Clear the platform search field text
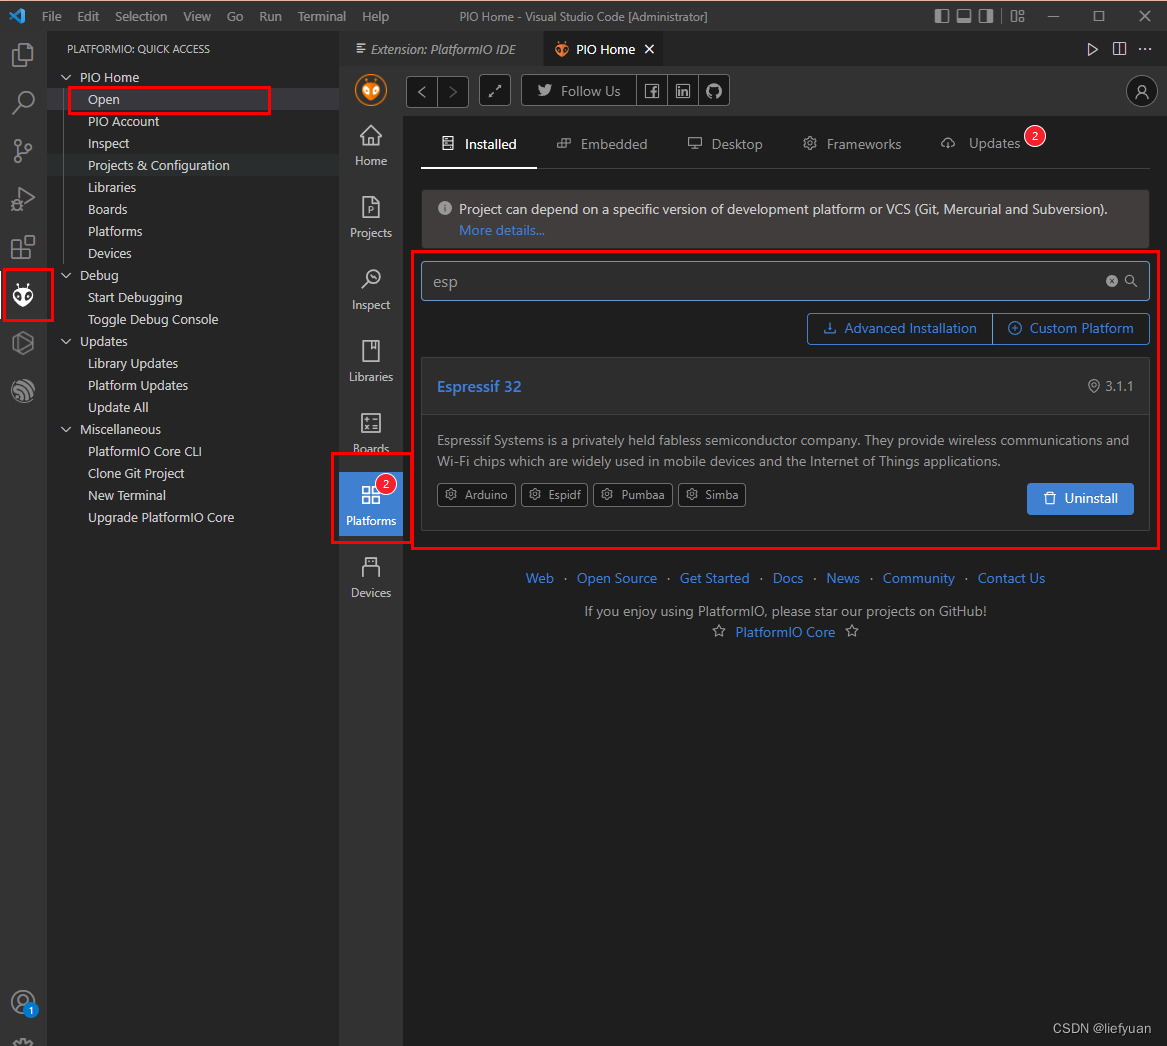1167x1046 pixels. 1111,281
